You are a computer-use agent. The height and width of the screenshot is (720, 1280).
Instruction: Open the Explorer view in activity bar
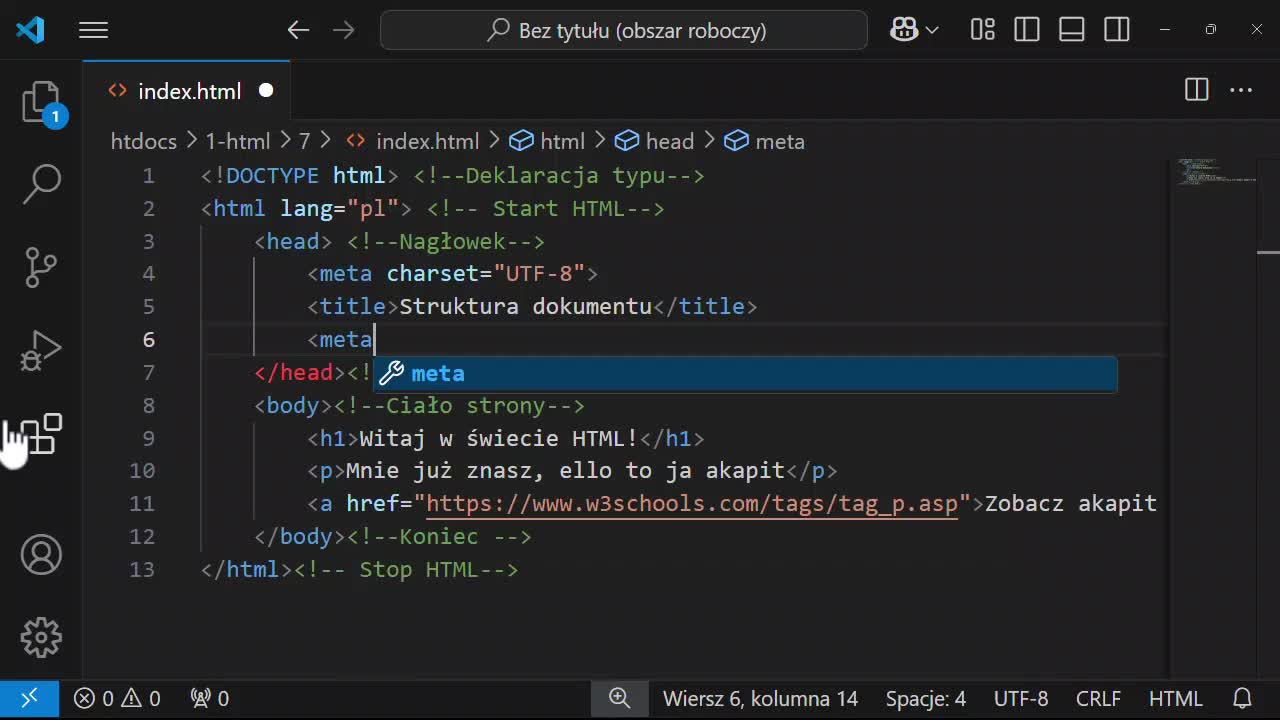(x=41, y=102)
